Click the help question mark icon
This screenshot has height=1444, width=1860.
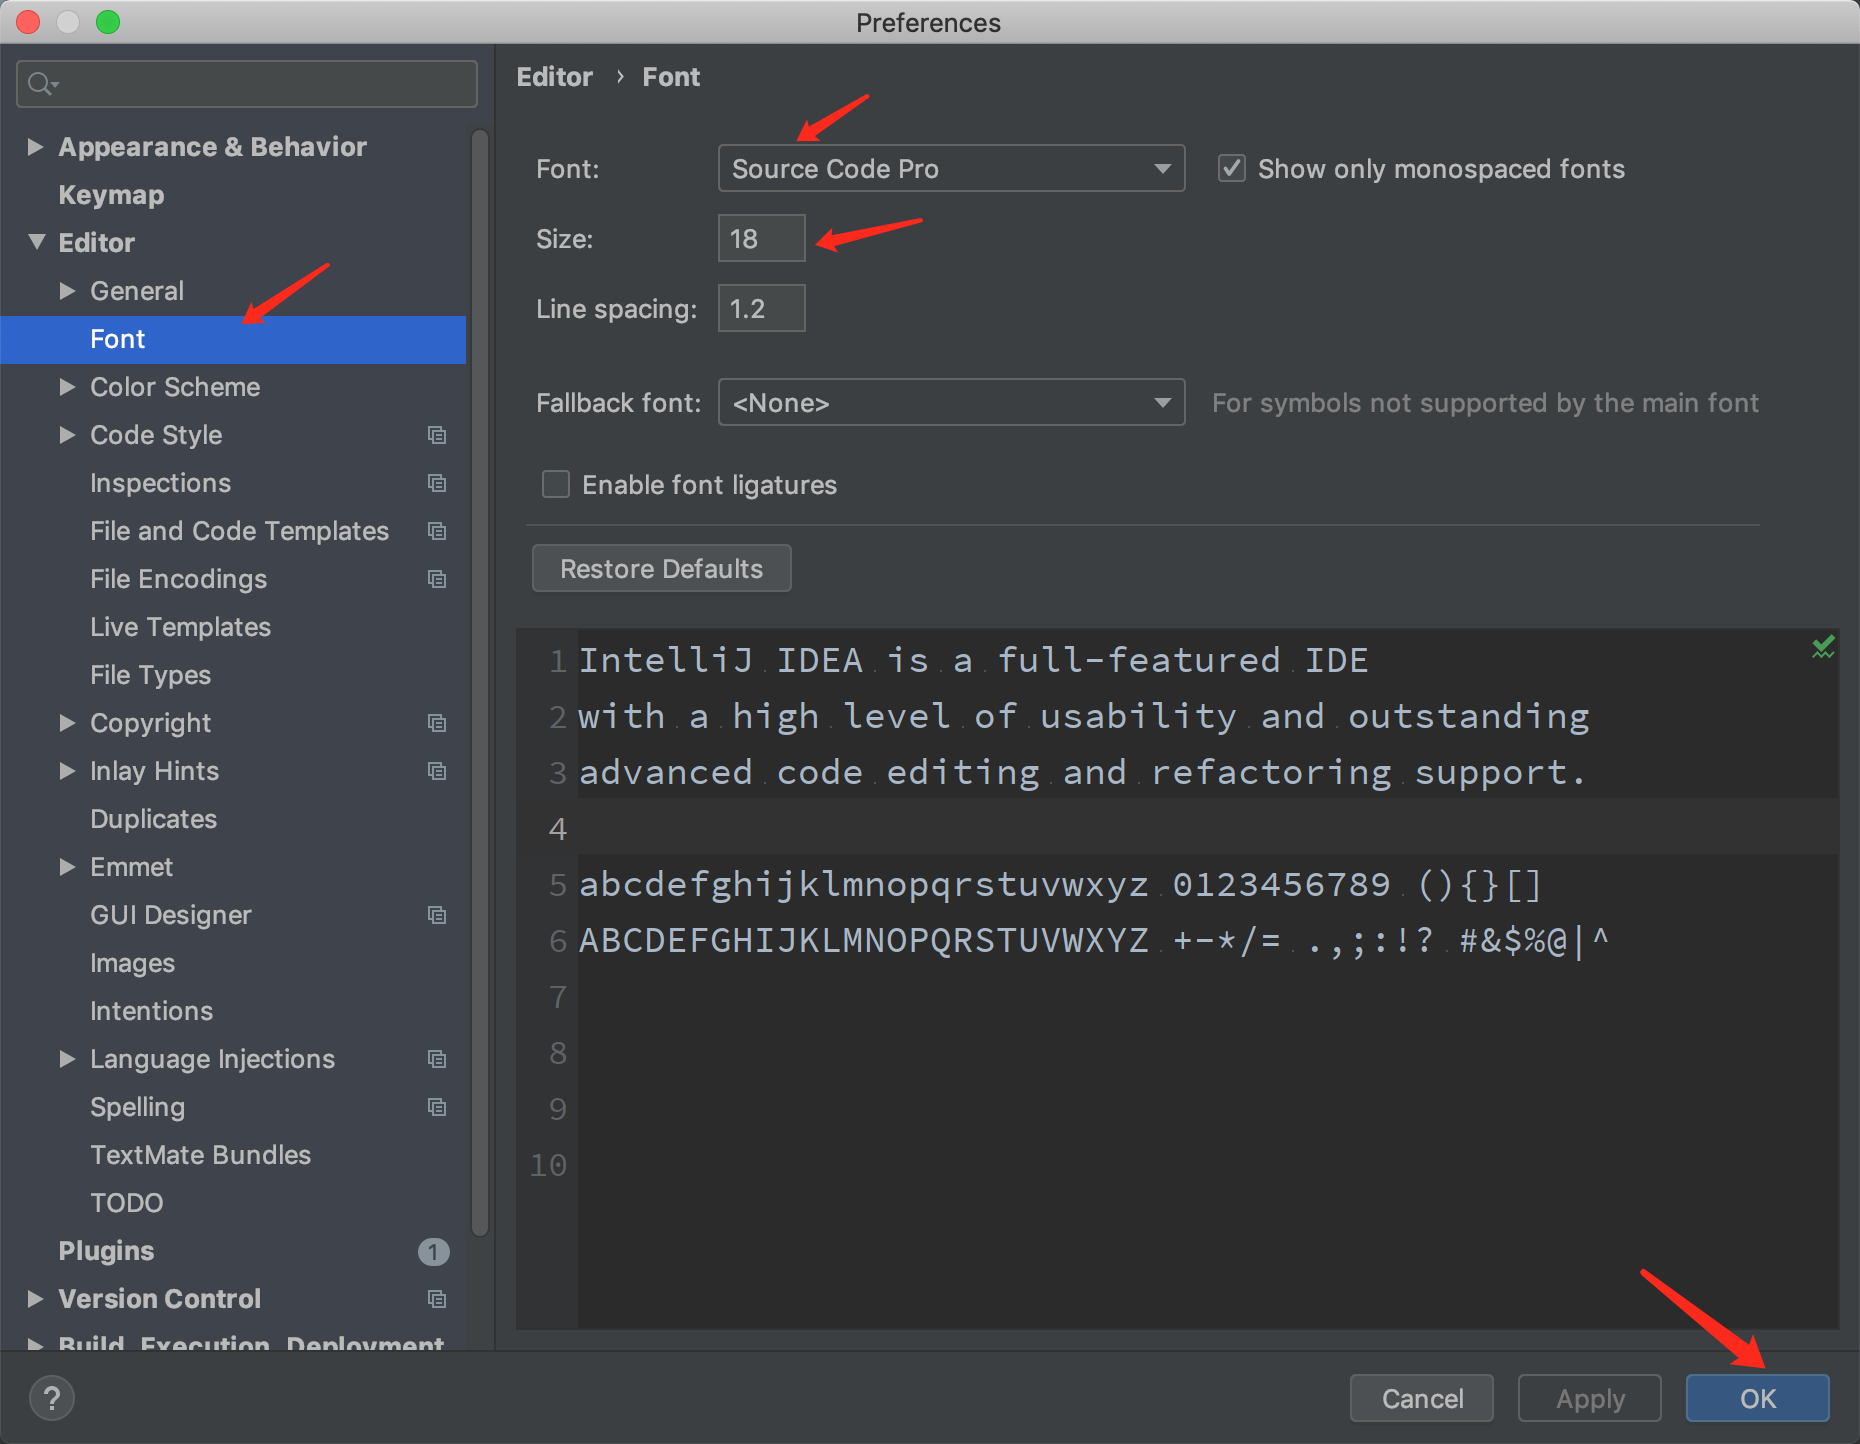51,1397
